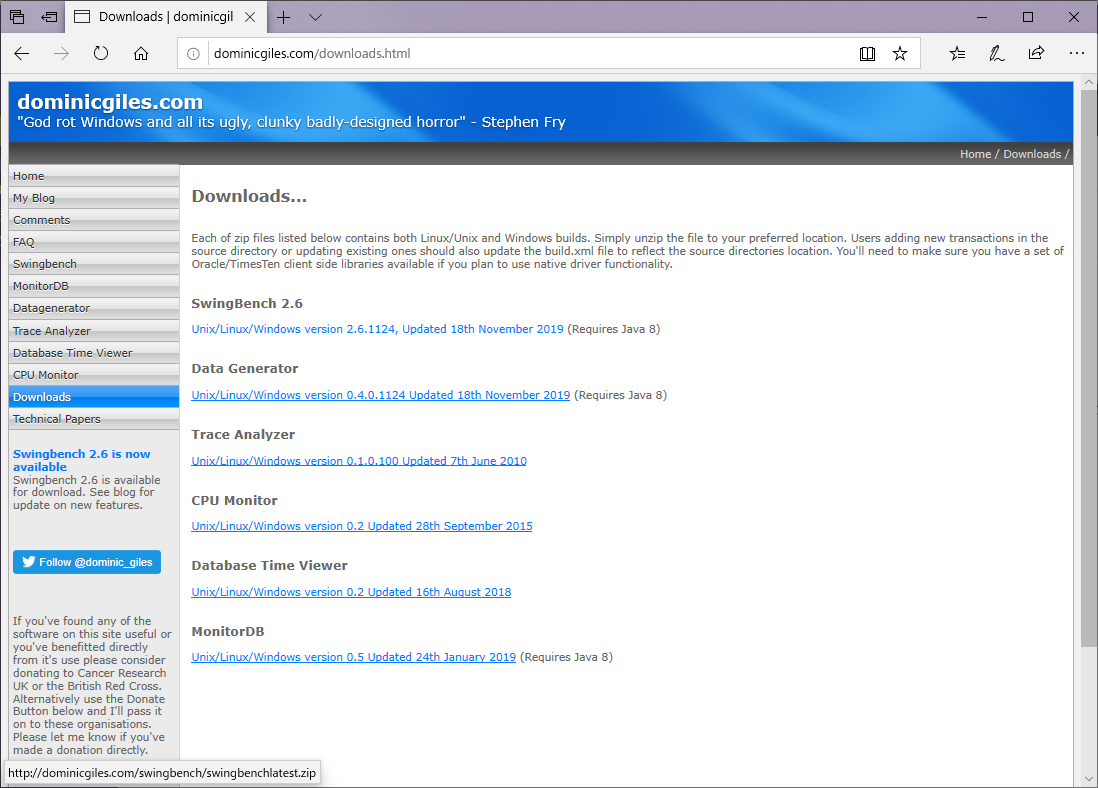Select highlighted Downloads sidebar item
This screenshot has width=1098, height=788.
pyautogui.click(x=94, y=396)
